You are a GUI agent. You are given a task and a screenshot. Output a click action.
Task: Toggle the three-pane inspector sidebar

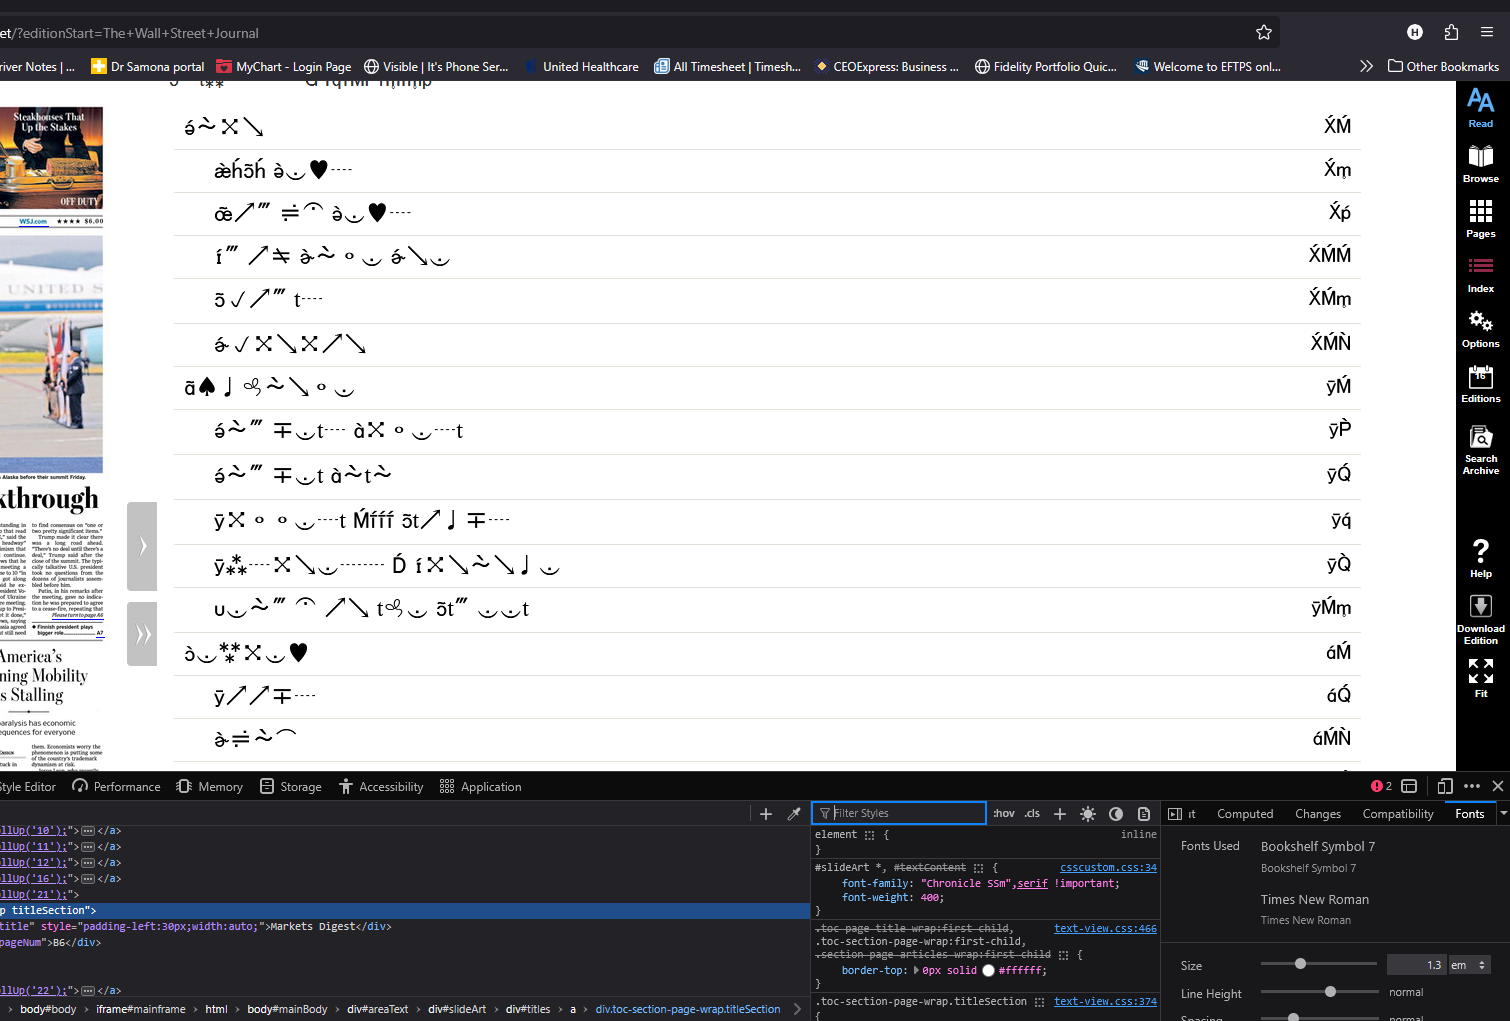[x=1175, y=814]
